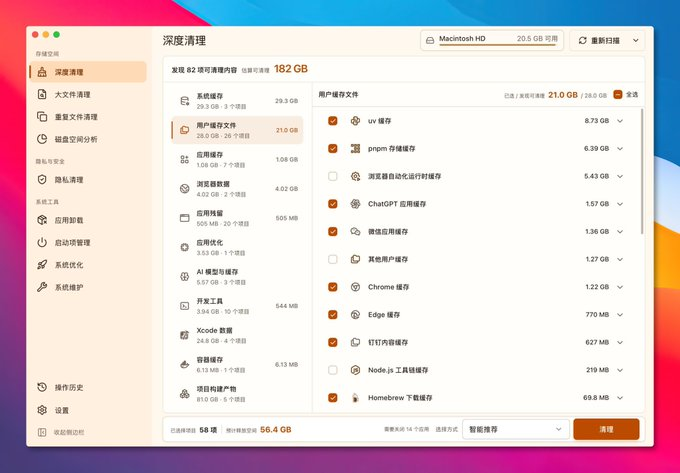This screenshot has width=680, height=473.
Task: Click the 操作历史 clock icon
Action: coord(42,388)
